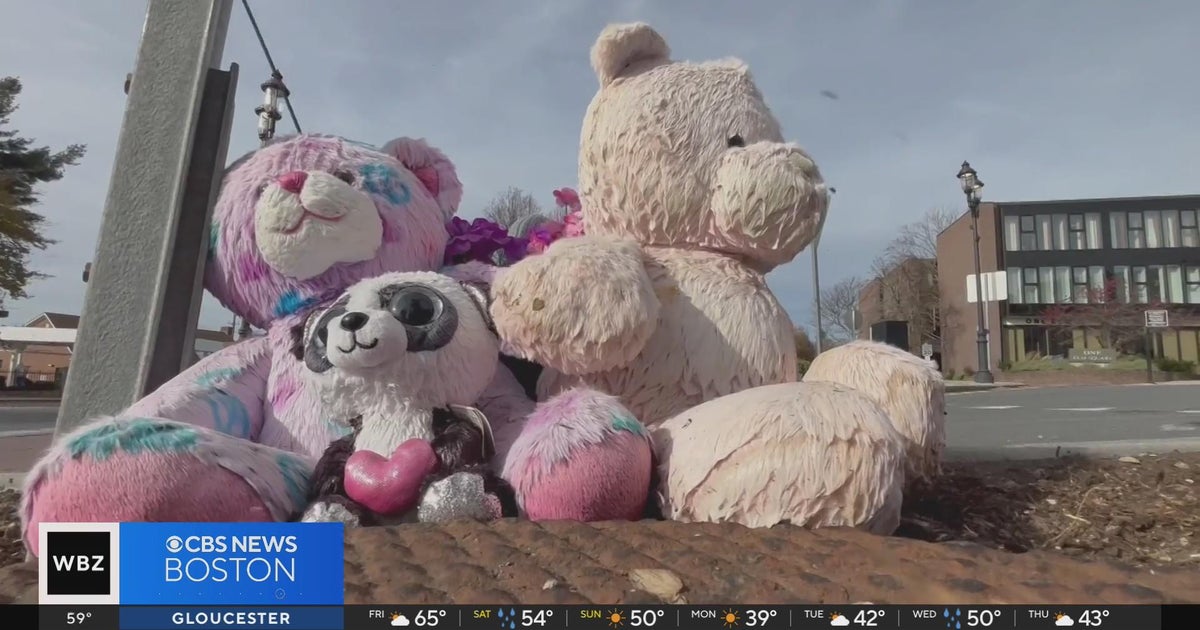
Task: Click the THU day label
Action: point(1039,616)
